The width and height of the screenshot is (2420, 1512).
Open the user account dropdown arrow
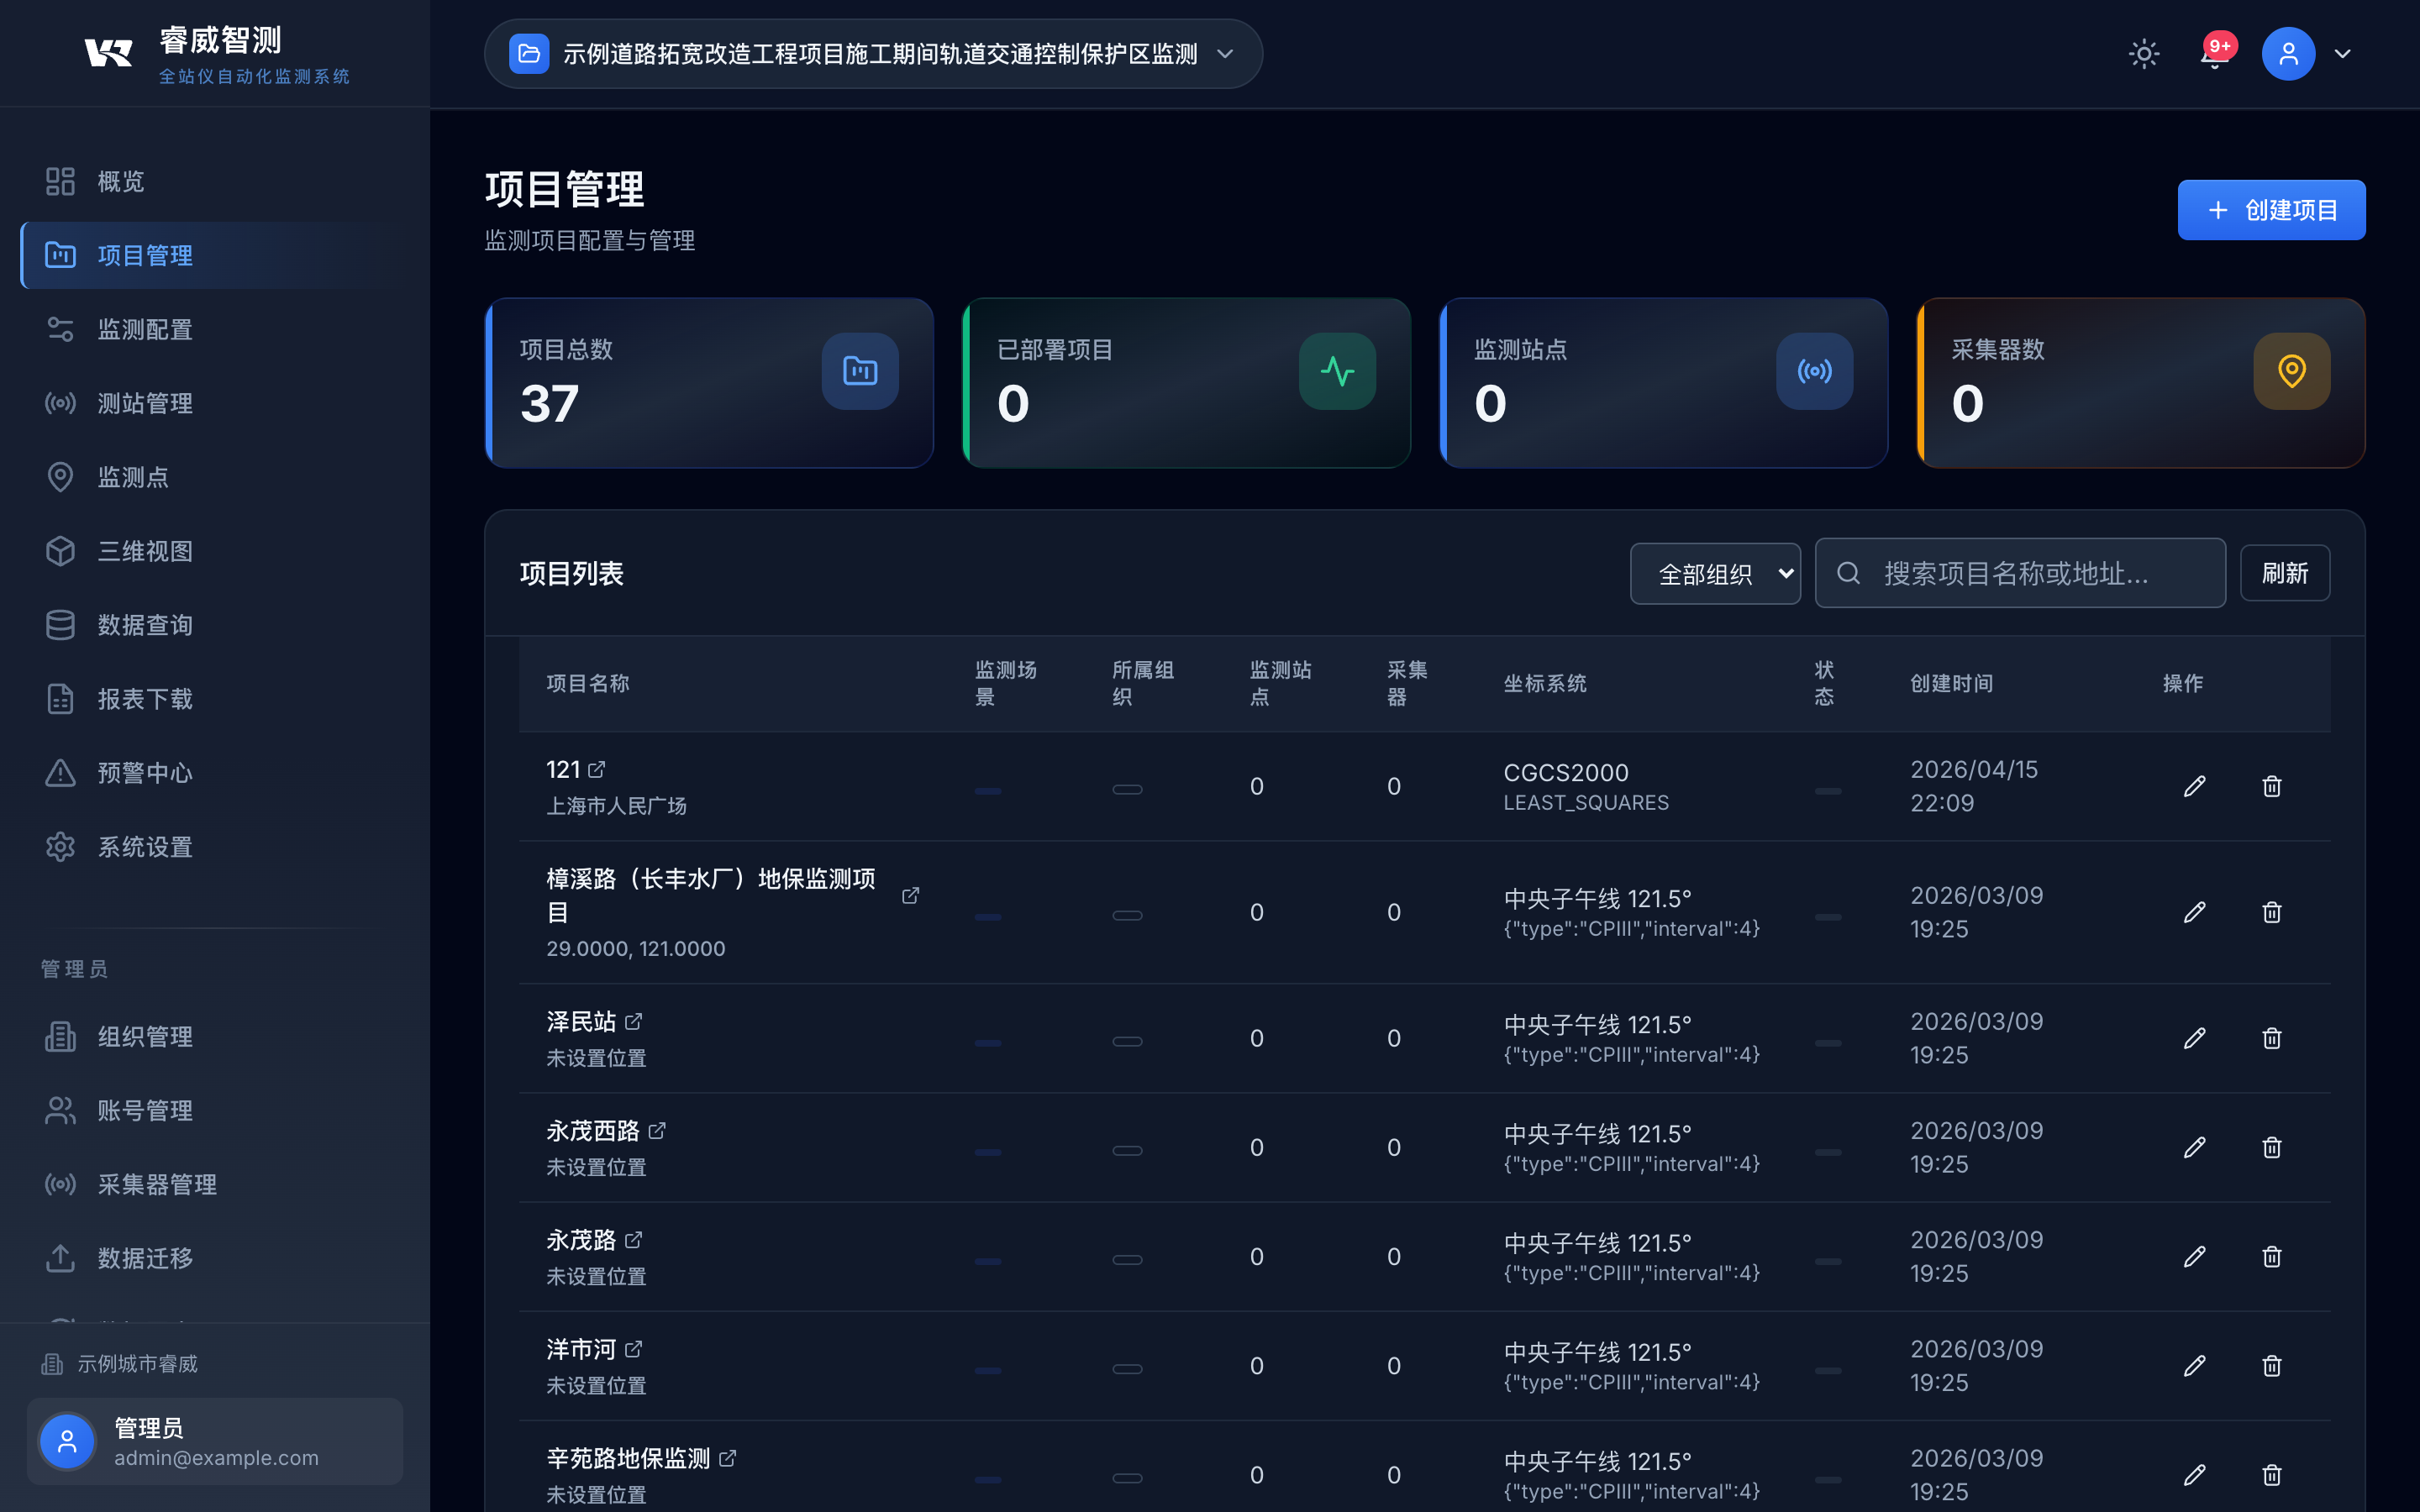tap(2344, 53)
